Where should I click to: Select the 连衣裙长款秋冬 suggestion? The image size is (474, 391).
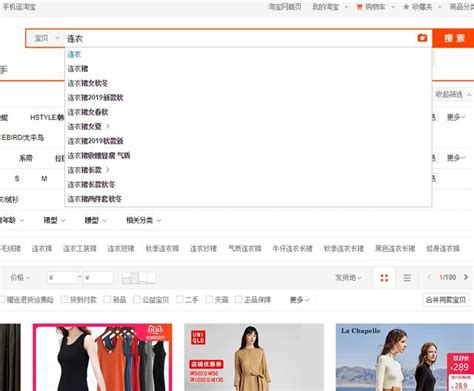coord(91,184)
